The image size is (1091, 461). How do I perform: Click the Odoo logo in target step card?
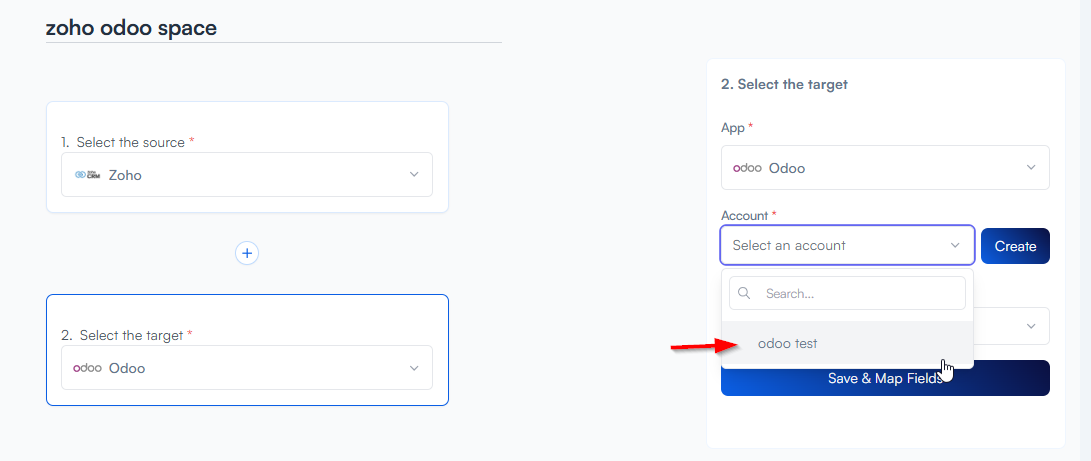click(x=88, y=368)
